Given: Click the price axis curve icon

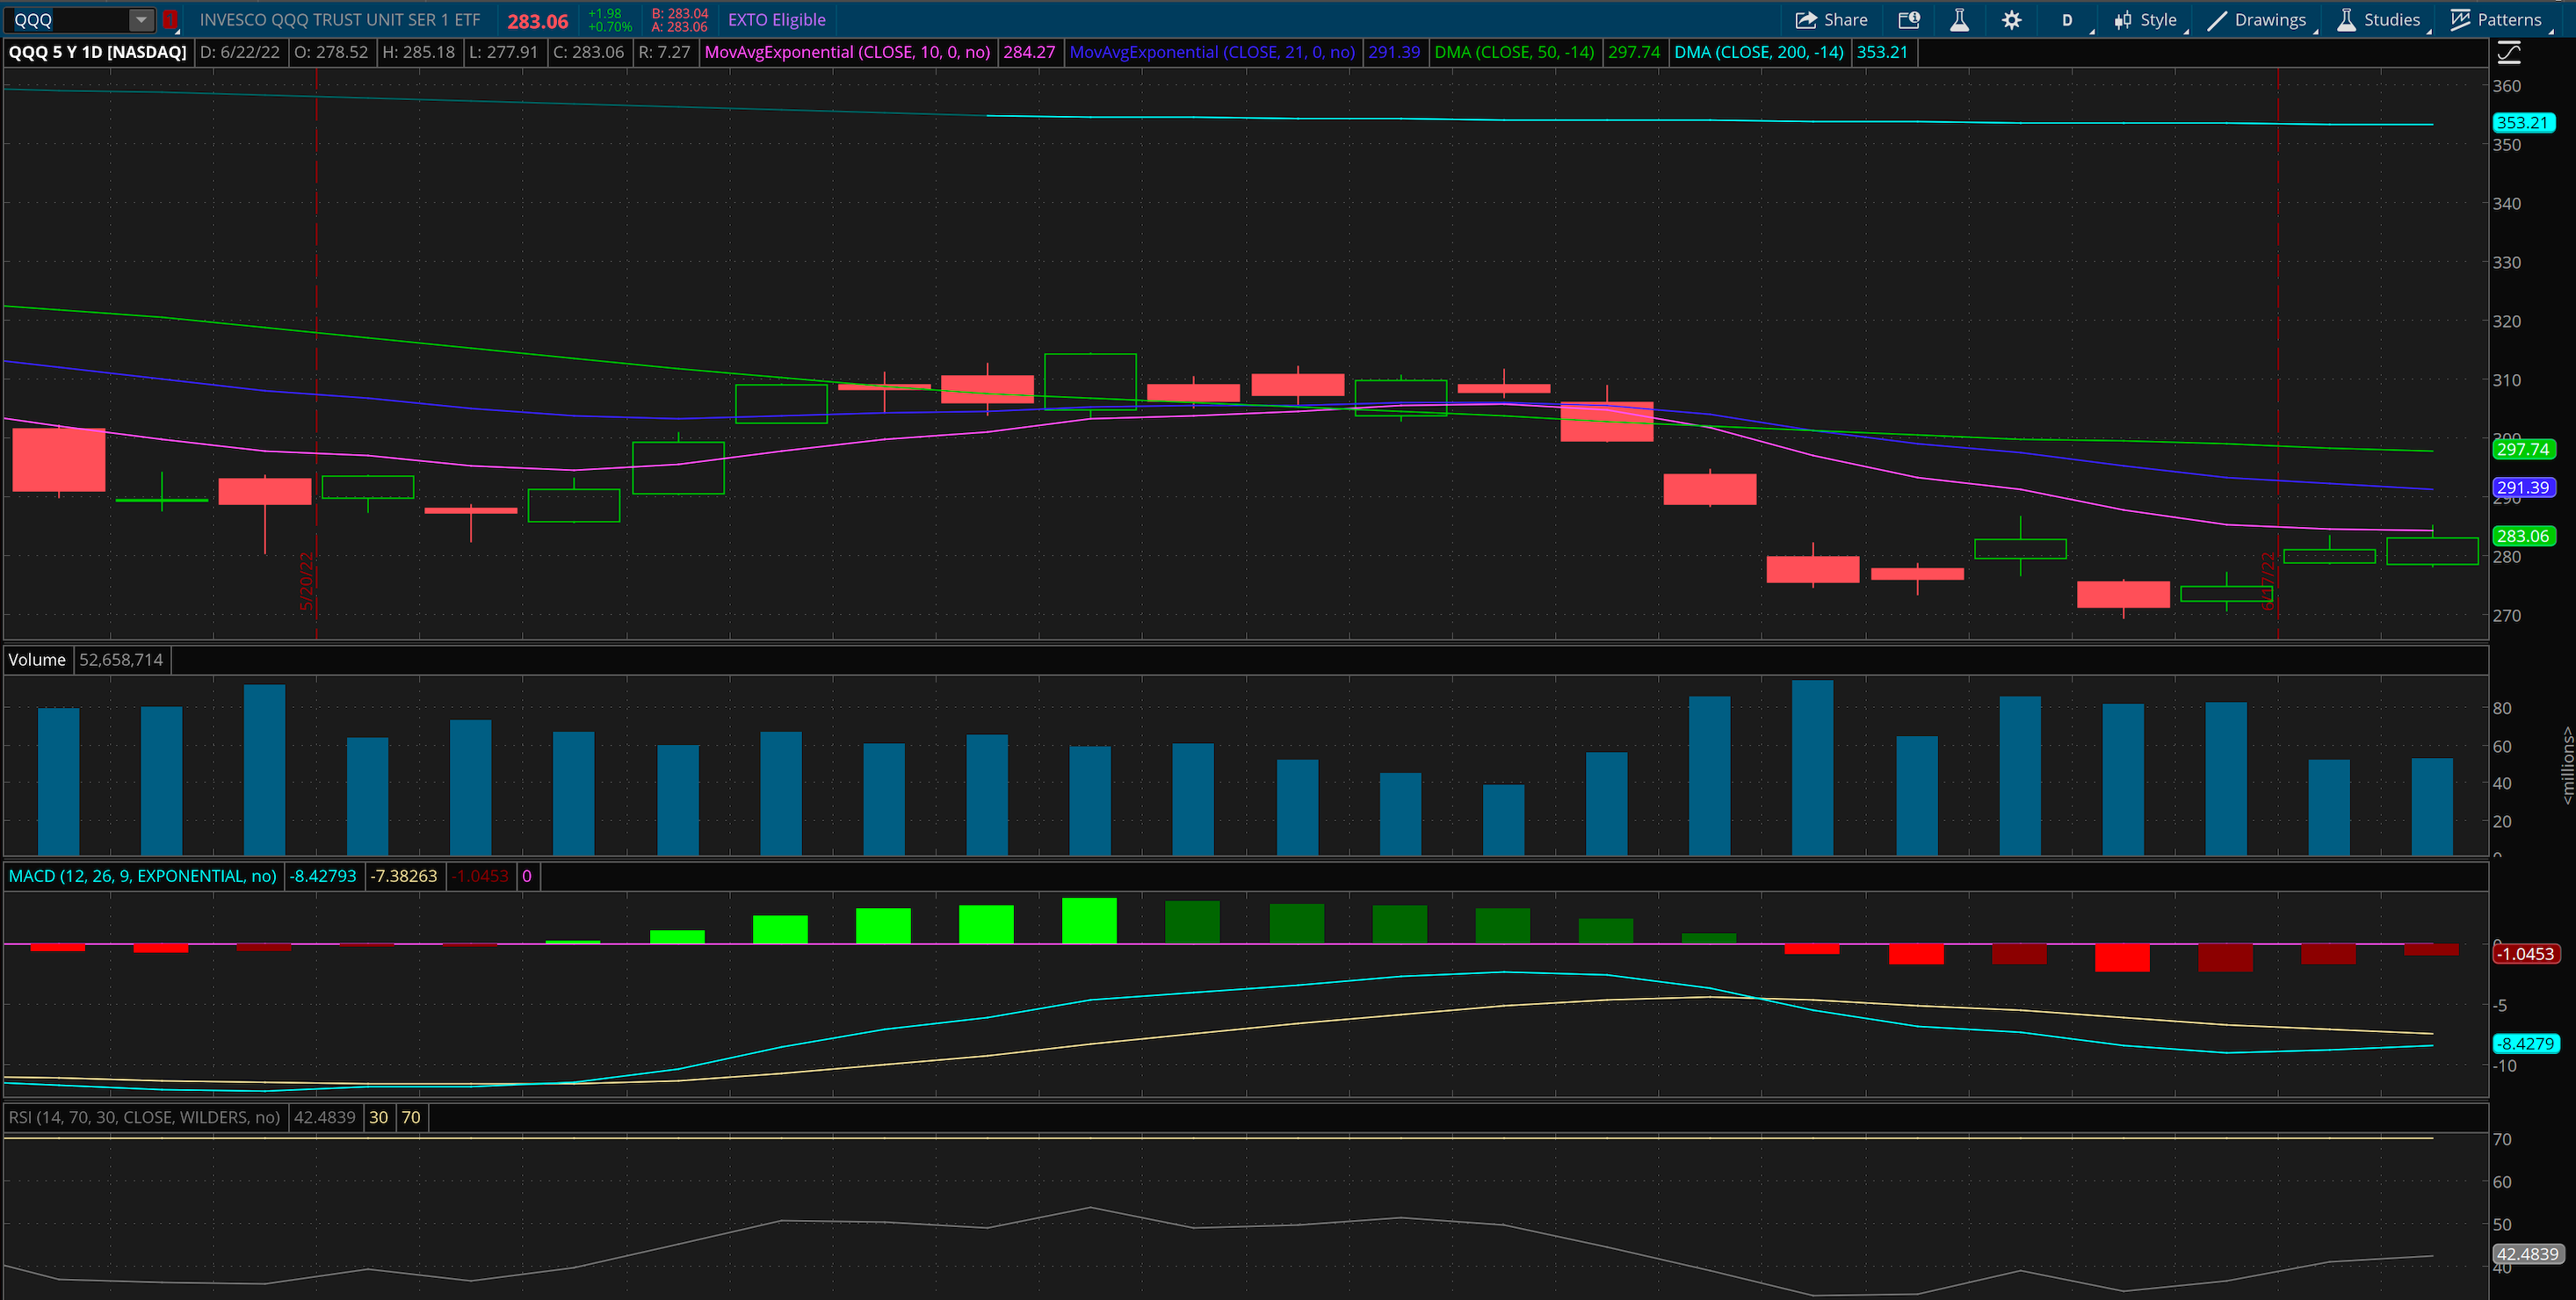Looking at the screenshot, I should [x=2509, y=52].
